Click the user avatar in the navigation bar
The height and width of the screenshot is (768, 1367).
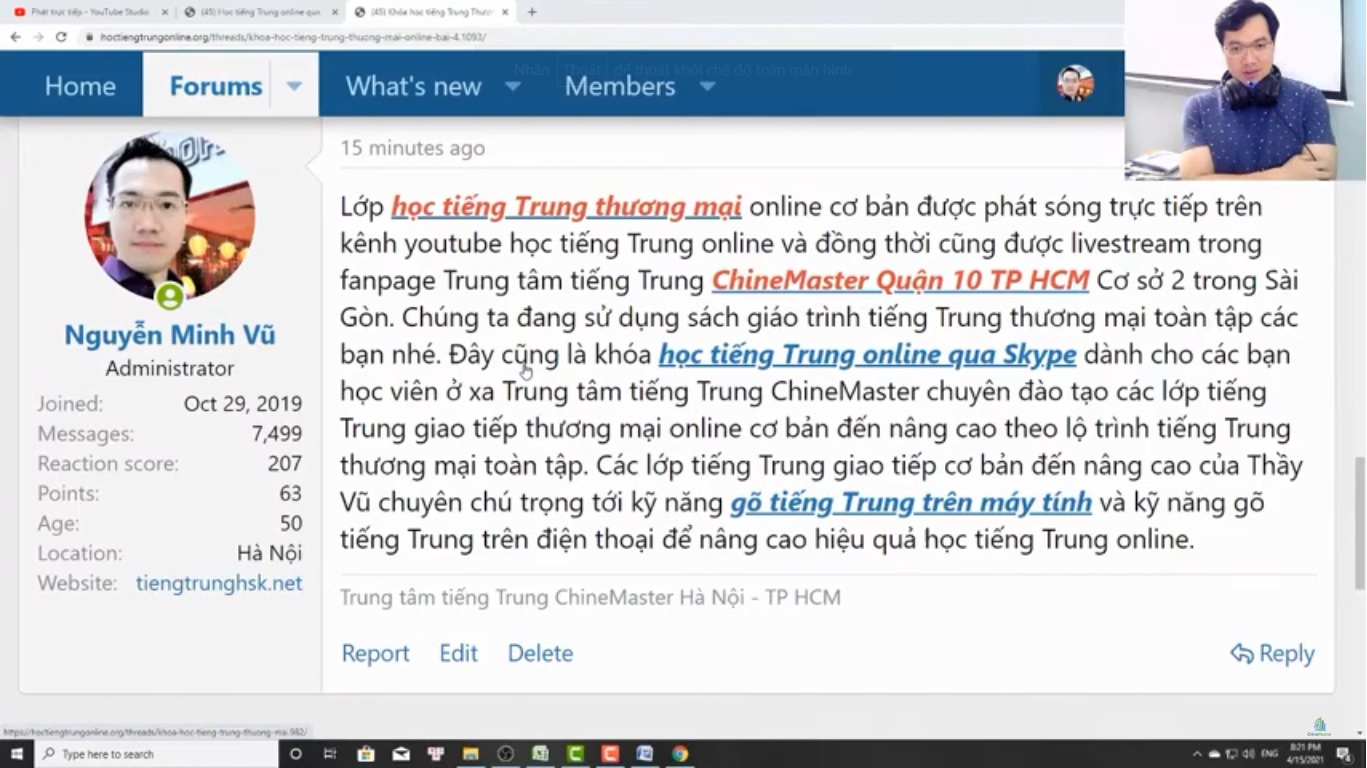click(x=1075, y=84)
